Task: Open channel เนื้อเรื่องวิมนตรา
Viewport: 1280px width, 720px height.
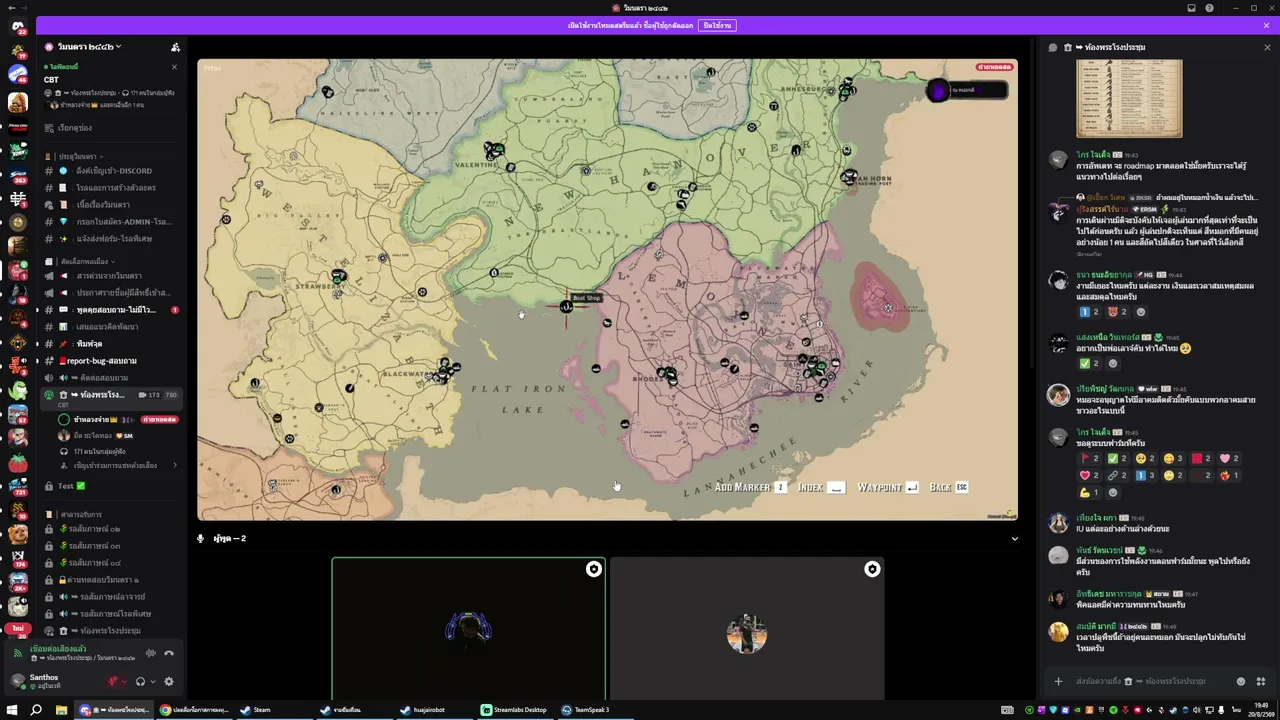Action: [111, 205]
